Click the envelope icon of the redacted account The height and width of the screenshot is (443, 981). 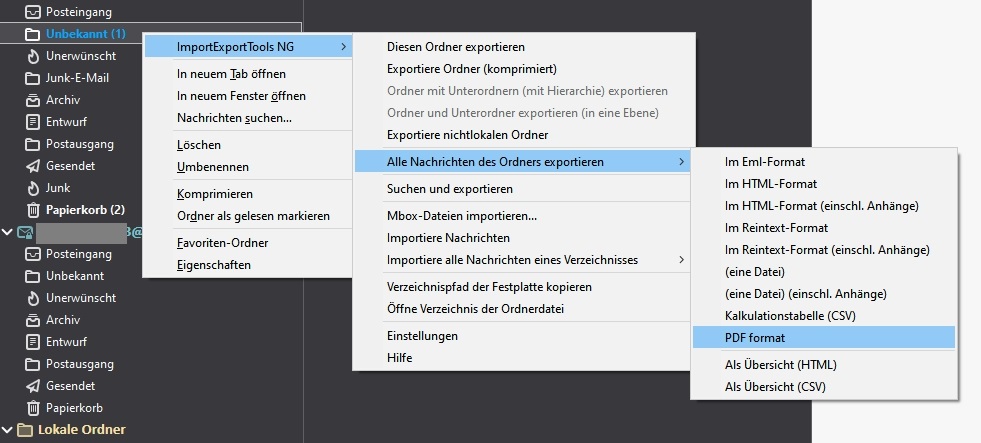[25, 232]
